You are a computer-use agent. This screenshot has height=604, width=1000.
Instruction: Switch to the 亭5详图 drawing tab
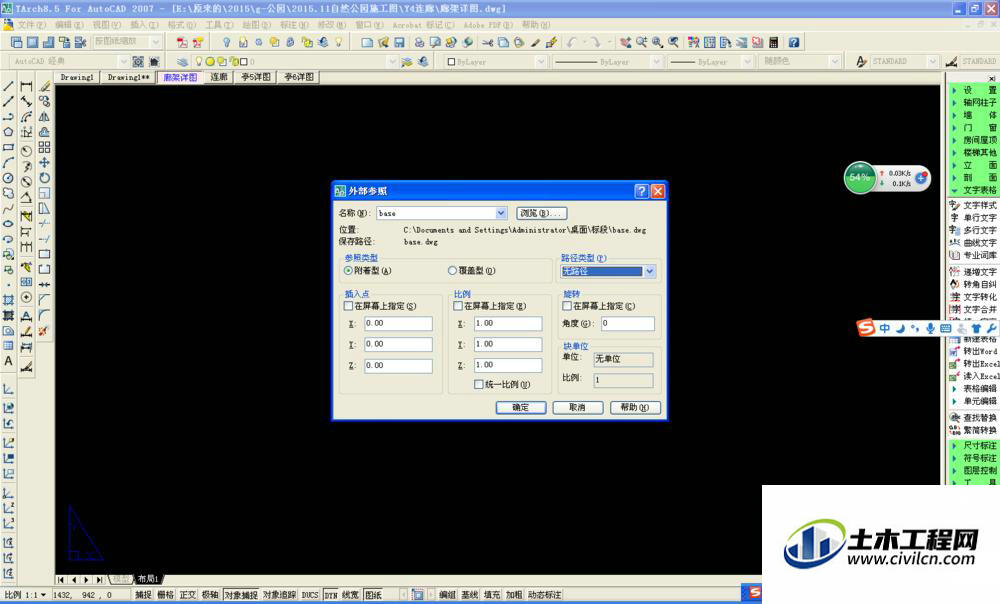(x=256, y=77)
